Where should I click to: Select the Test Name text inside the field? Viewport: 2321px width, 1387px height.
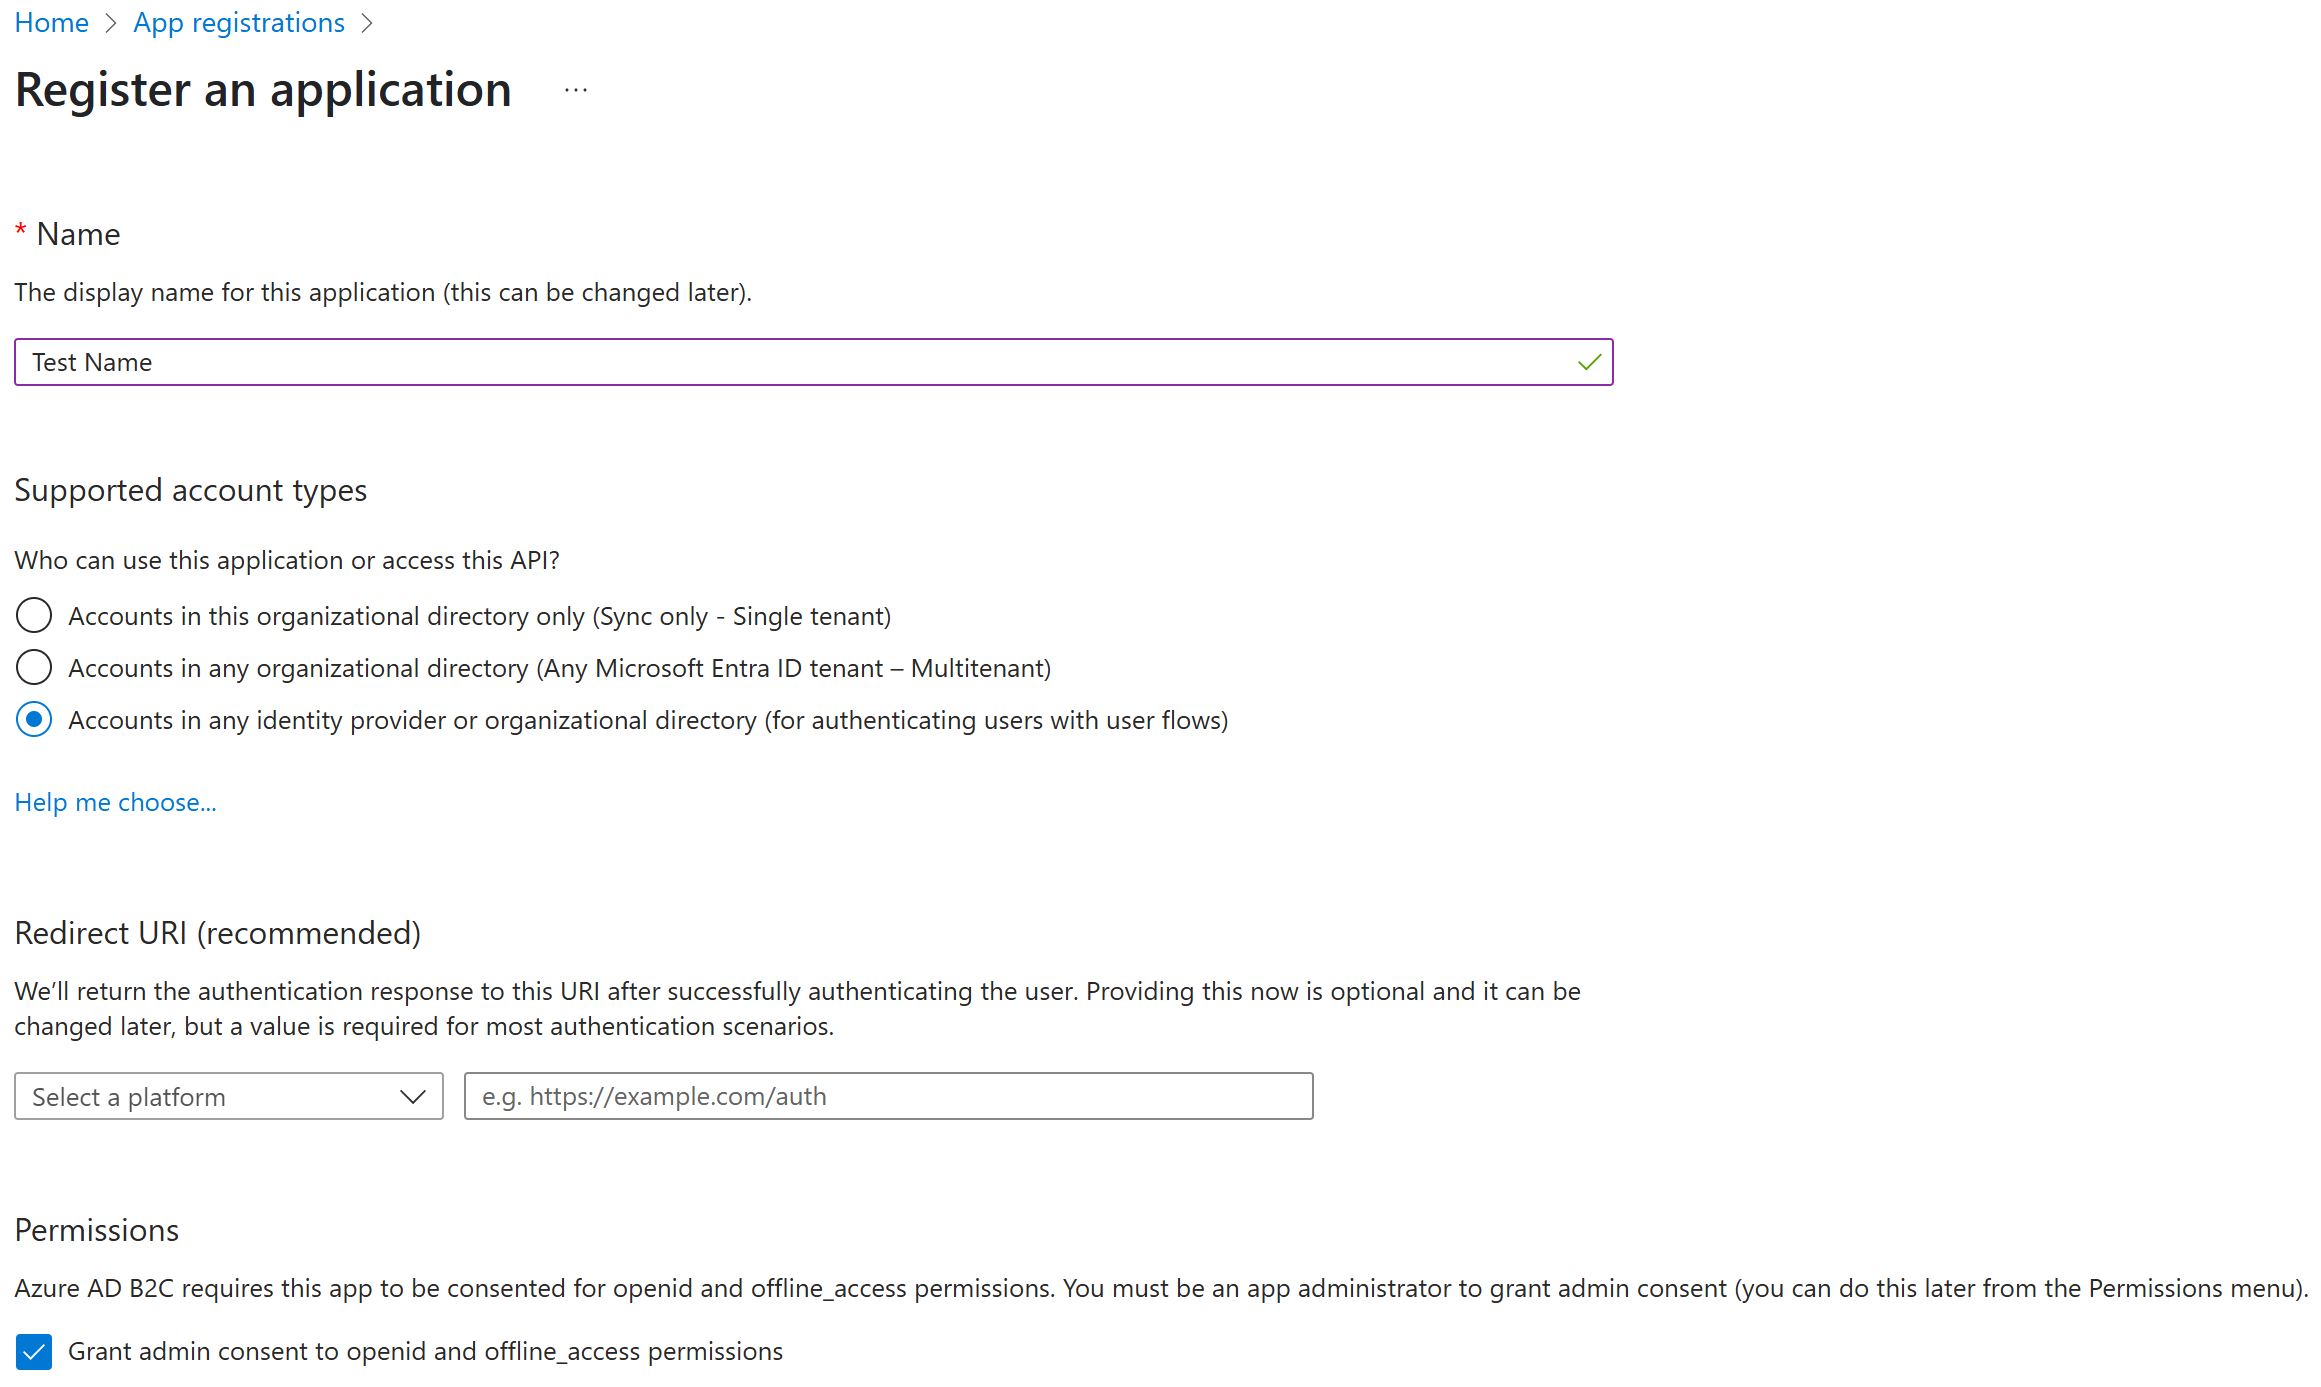(93, 362)
